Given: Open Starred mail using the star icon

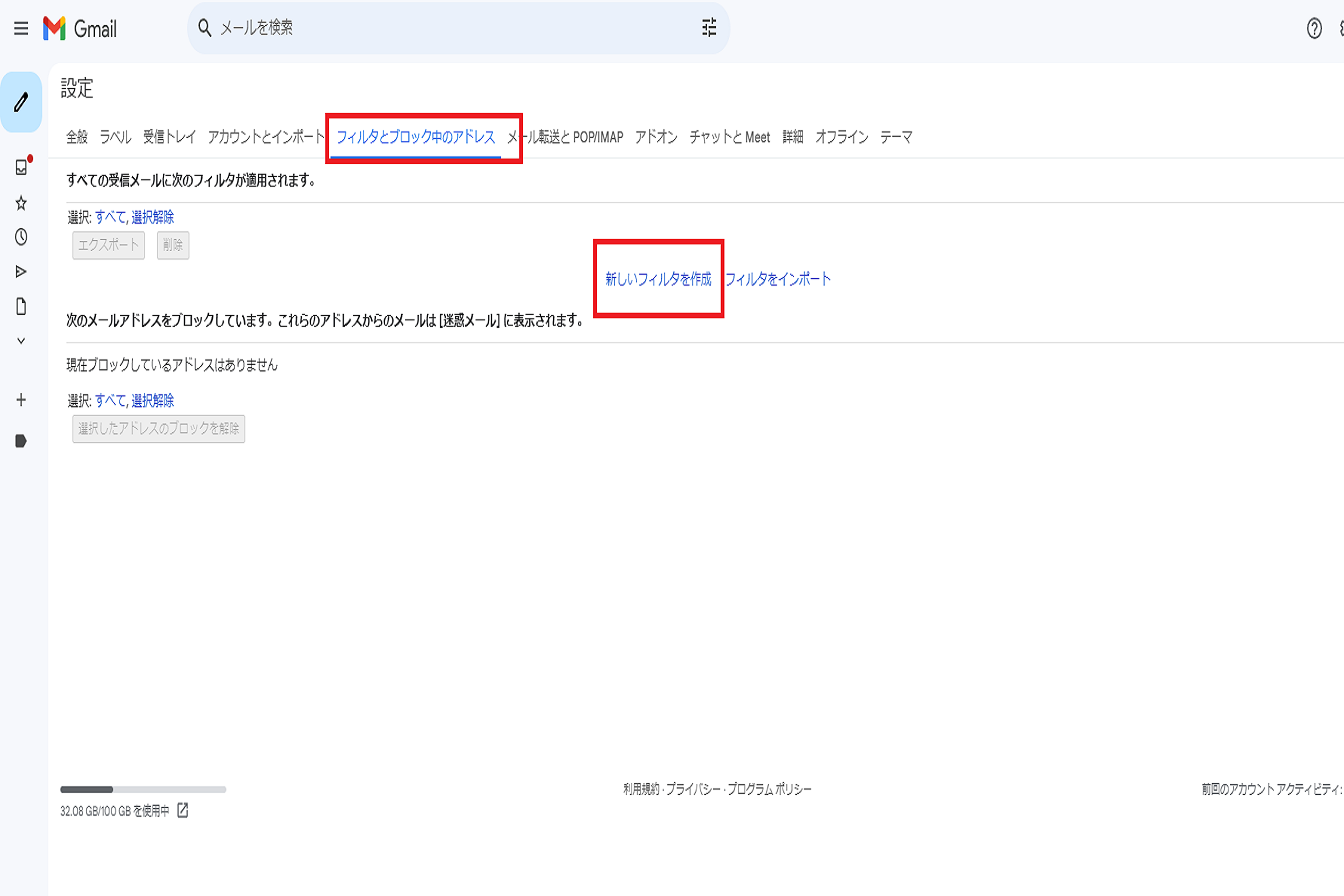Looking at the screenshot, I should click(21, 204).
